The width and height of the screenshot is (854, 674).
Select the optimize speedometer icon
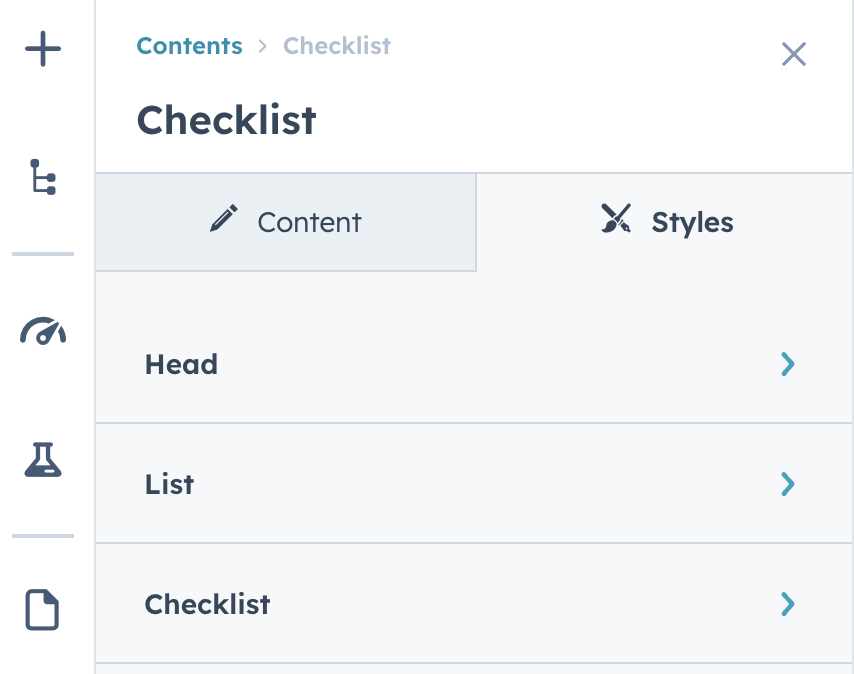43,330
